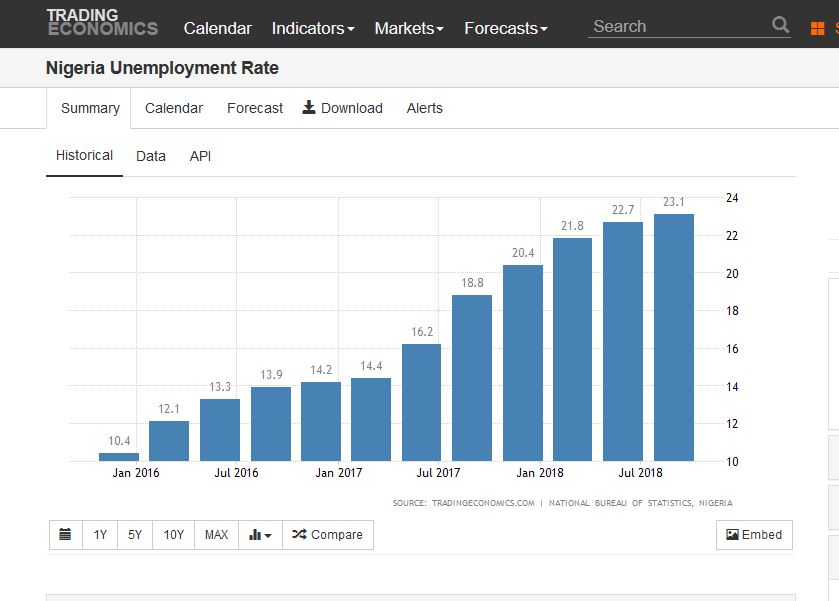The image size is (839, 601).
Task: Click the 12.1 bar in the chart
Action: [169, 441]
